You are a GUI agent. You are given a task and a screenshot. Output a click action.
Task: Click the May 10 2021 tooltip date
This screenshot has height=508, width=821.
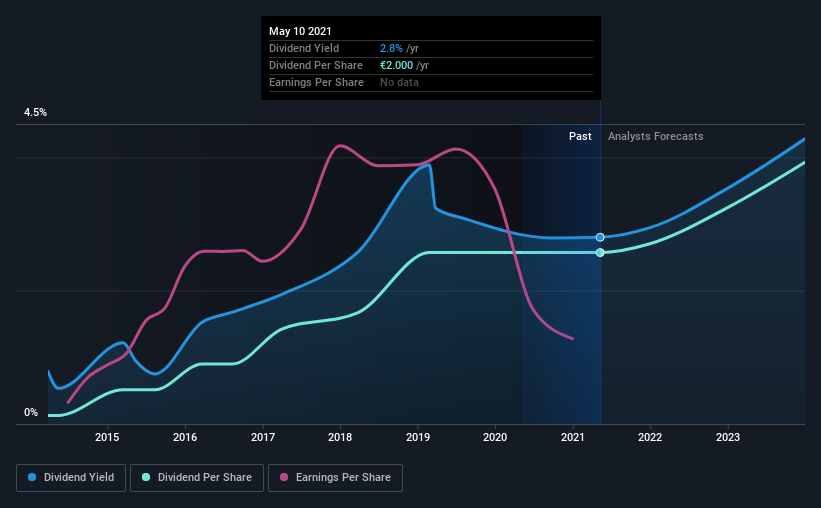pos(300,31)
